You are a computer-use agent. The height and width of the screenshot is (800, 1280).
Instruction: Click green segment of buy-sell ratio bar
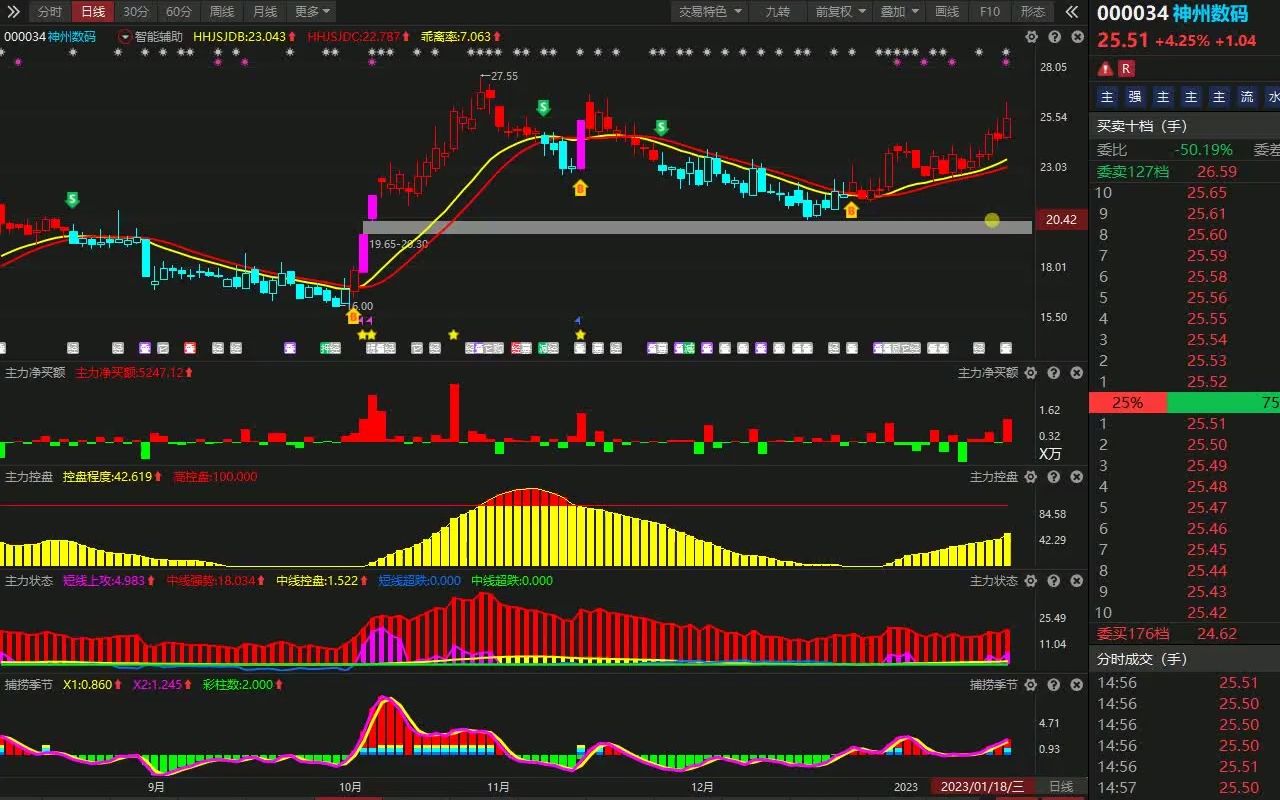(x=1223, y=403)
